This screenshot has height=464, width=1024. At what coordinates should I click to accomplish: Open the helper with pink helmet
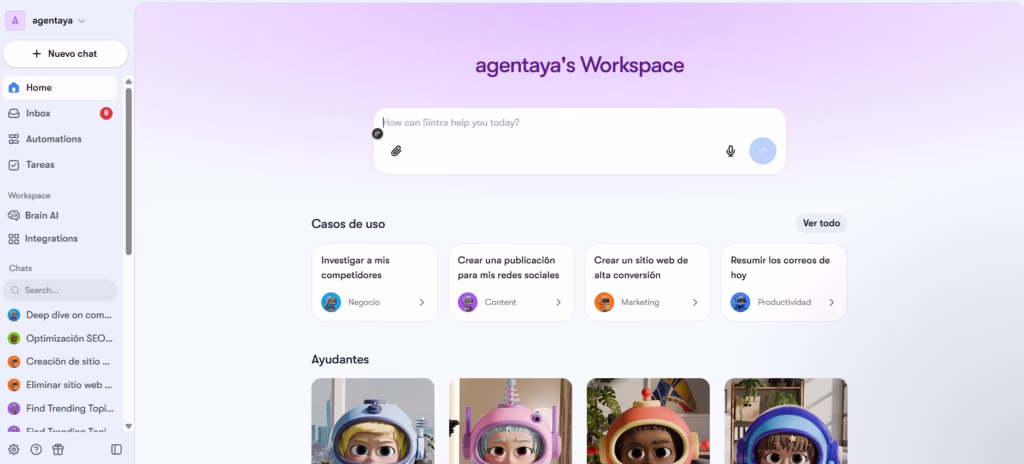[x=511, y=421]
